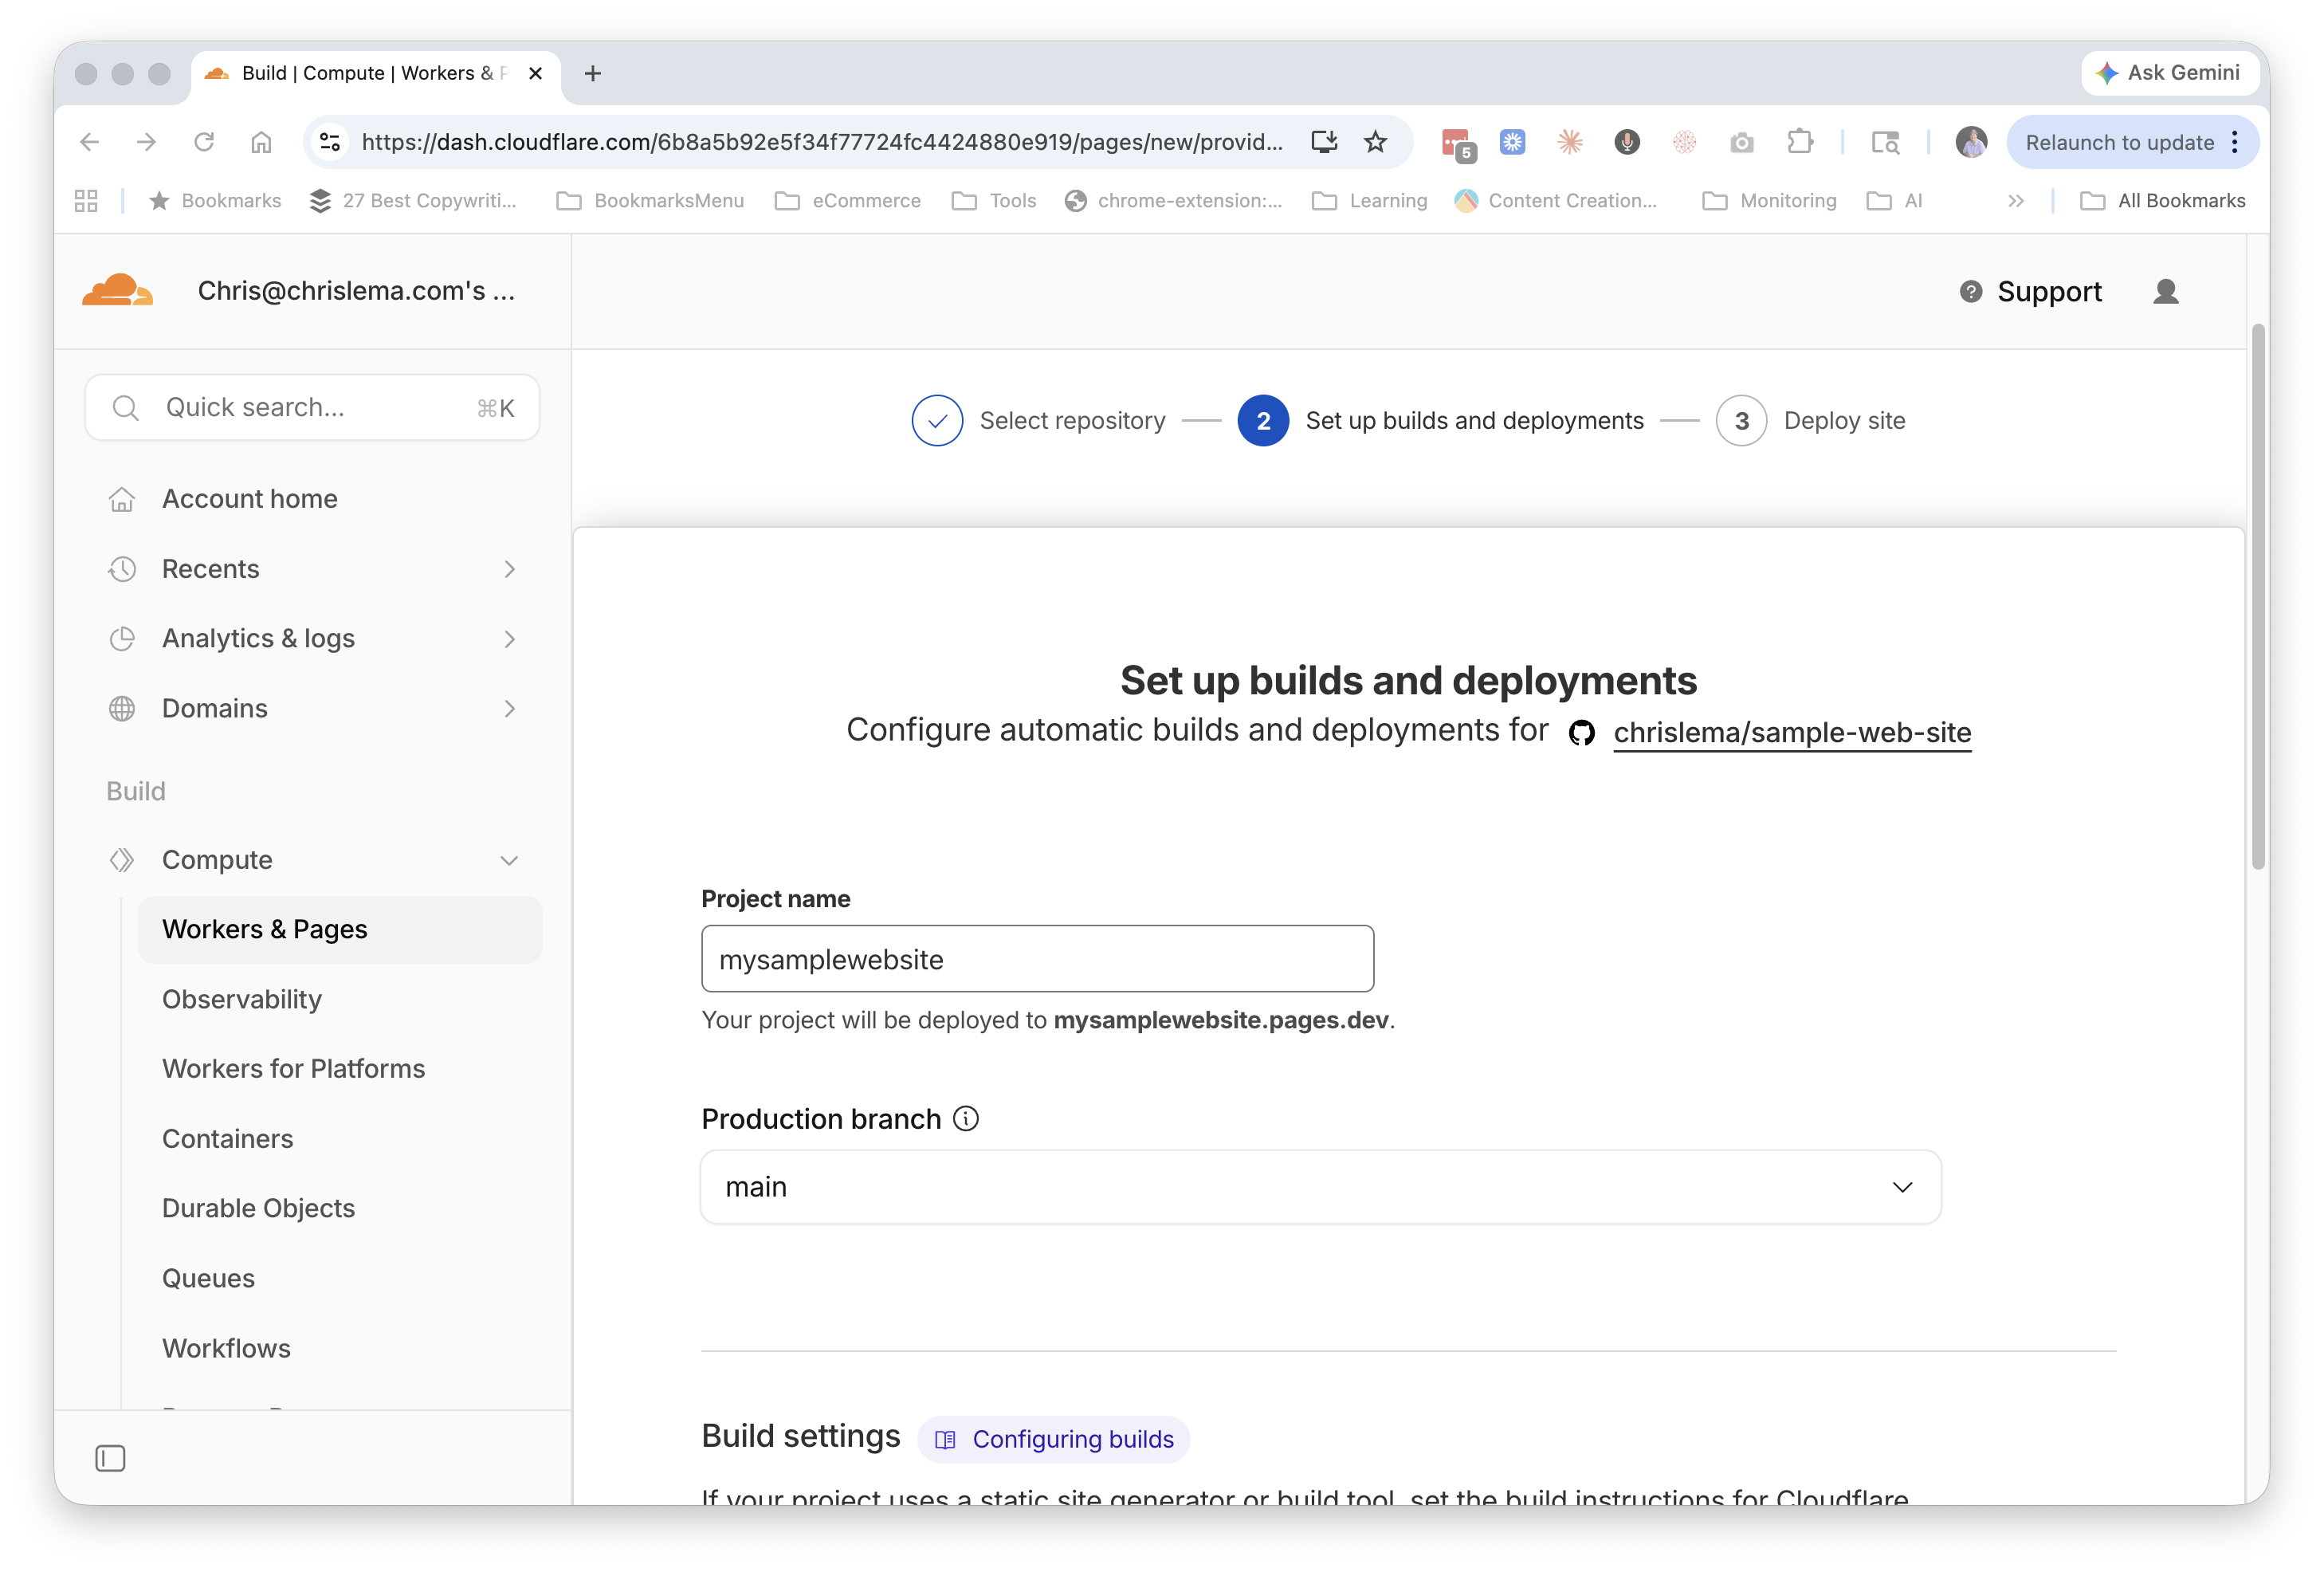Open the chrislema/sample-web-site repository link
This screenshot has width=2324, height=1572.
click(x=1791, y=733)
